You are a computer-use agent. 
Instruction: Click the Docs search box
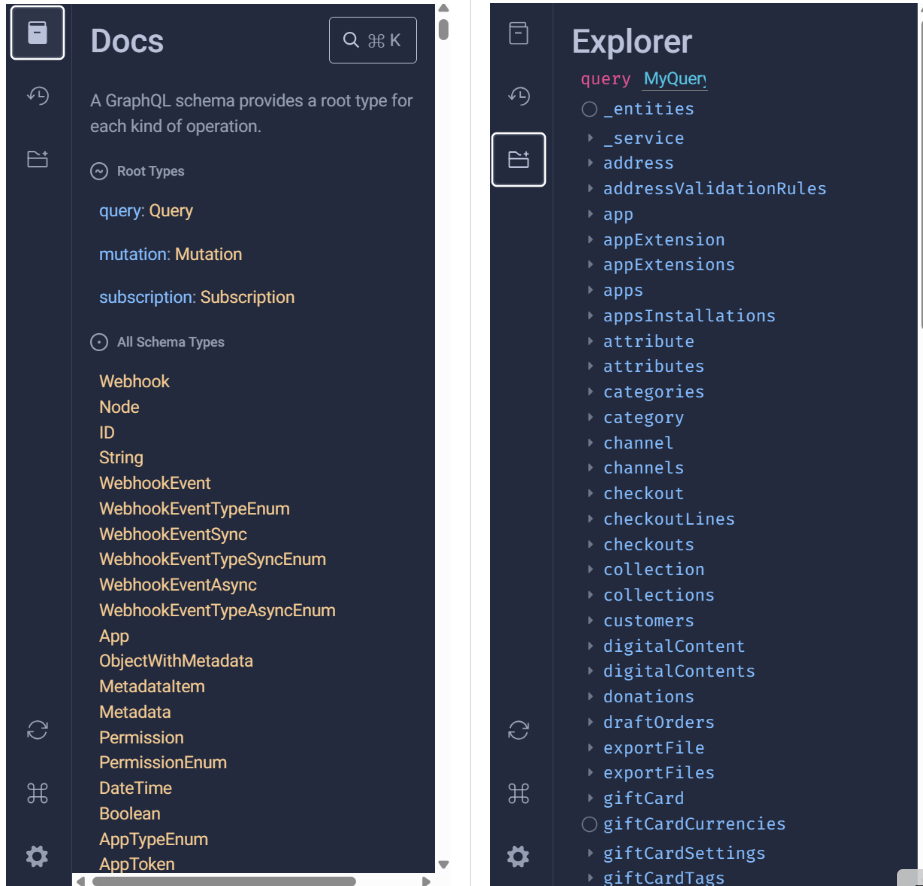[372, 40]
